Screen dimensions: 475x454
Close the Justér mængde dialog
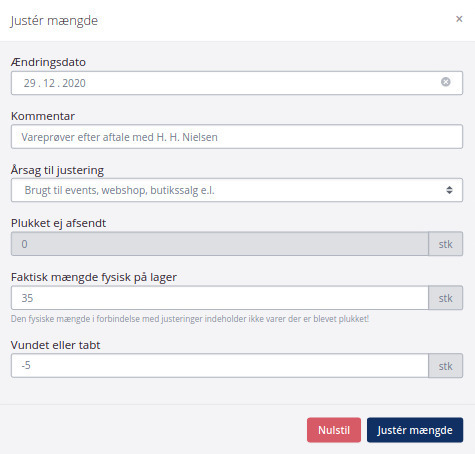pos(459,19)
